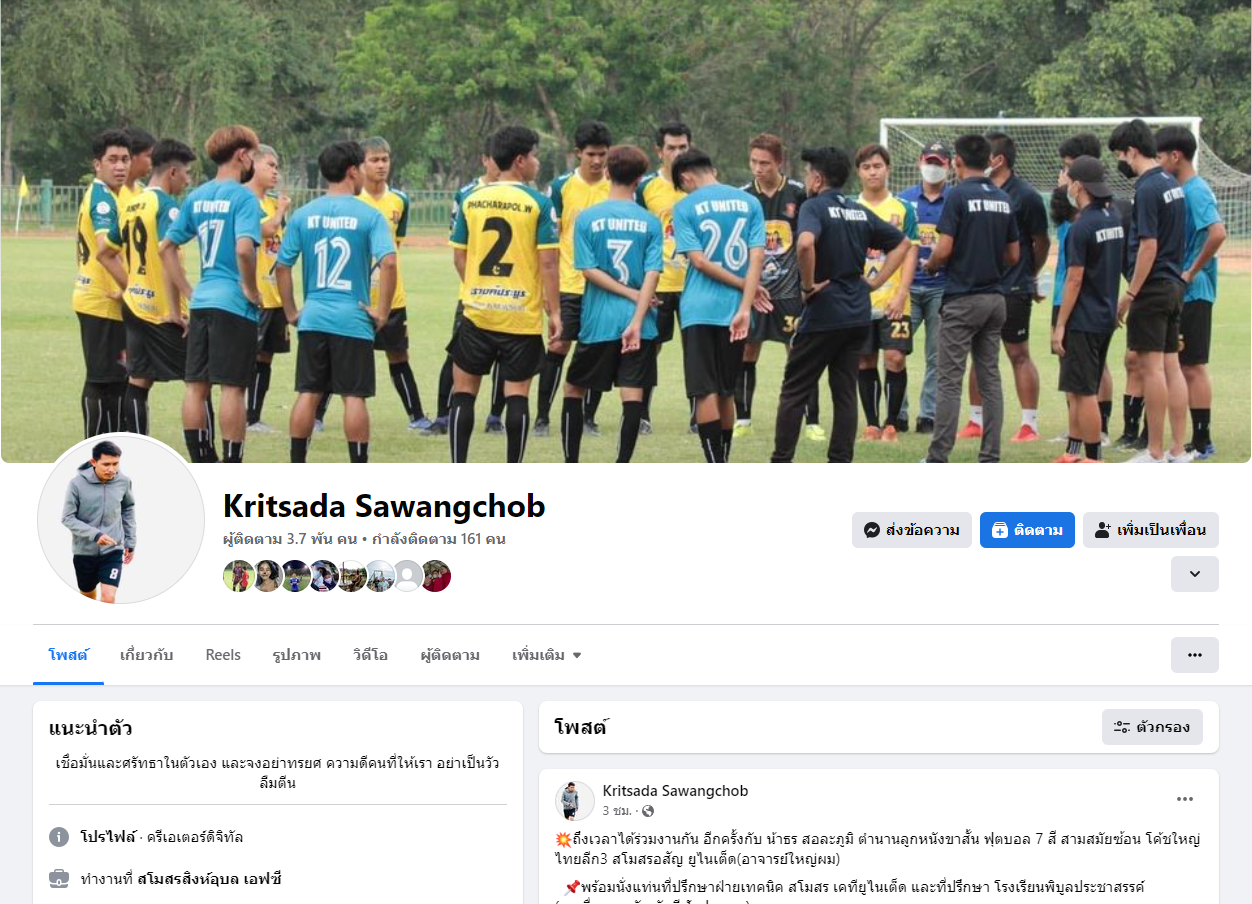Open the เพิ่มเติม tab dropdown
This screenshot has width=1252, height=904.
click(x=547, y=655)
